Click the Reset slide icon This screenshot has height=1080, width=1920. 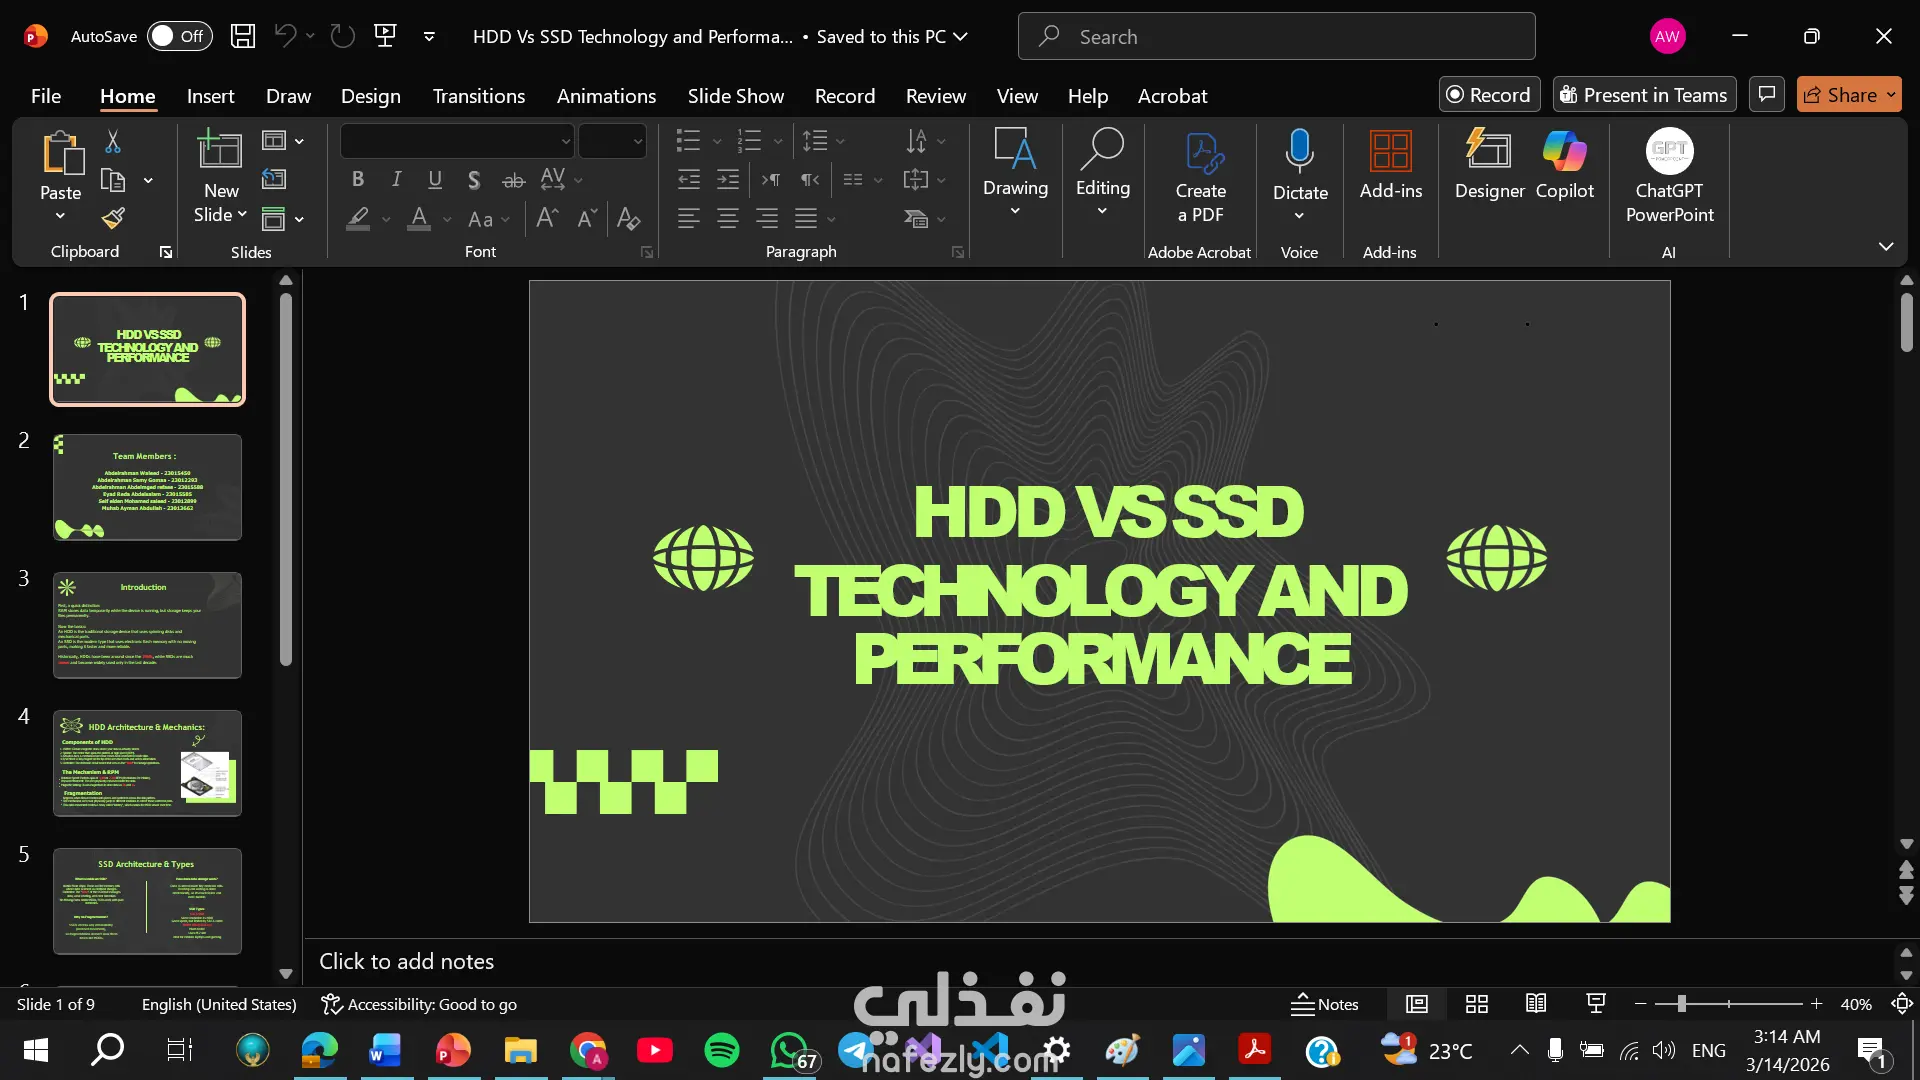click(273, 179)
